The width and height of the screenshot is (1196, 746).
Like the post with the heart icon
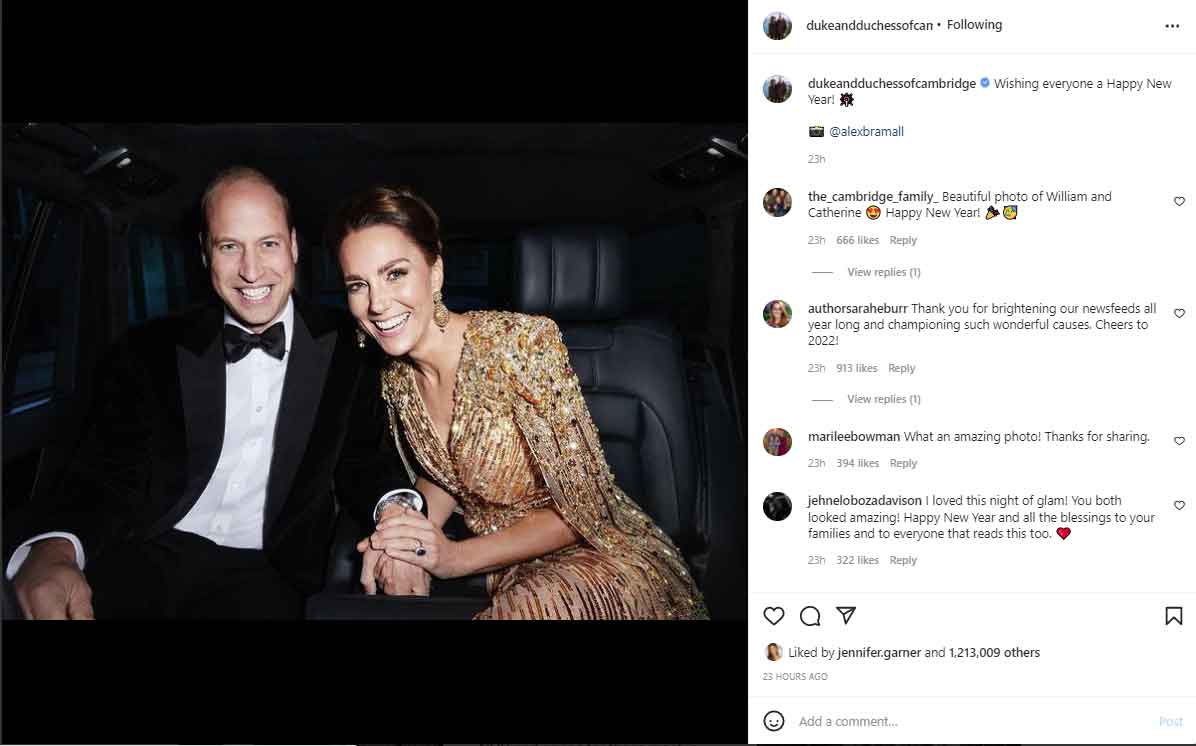(774, 616)
